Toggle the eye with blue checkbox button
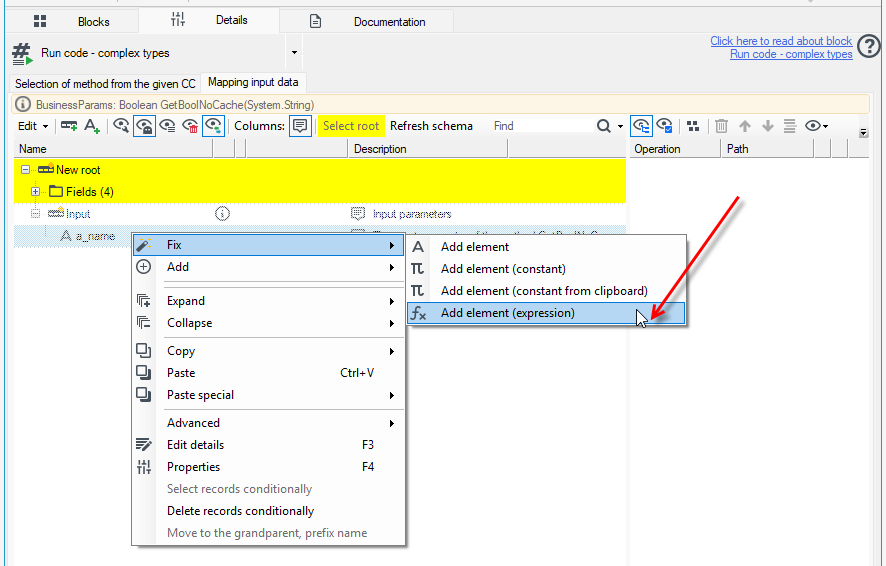The width and height of the screenshot is (886, 566). pyautogui.click(x=664, y=126)
